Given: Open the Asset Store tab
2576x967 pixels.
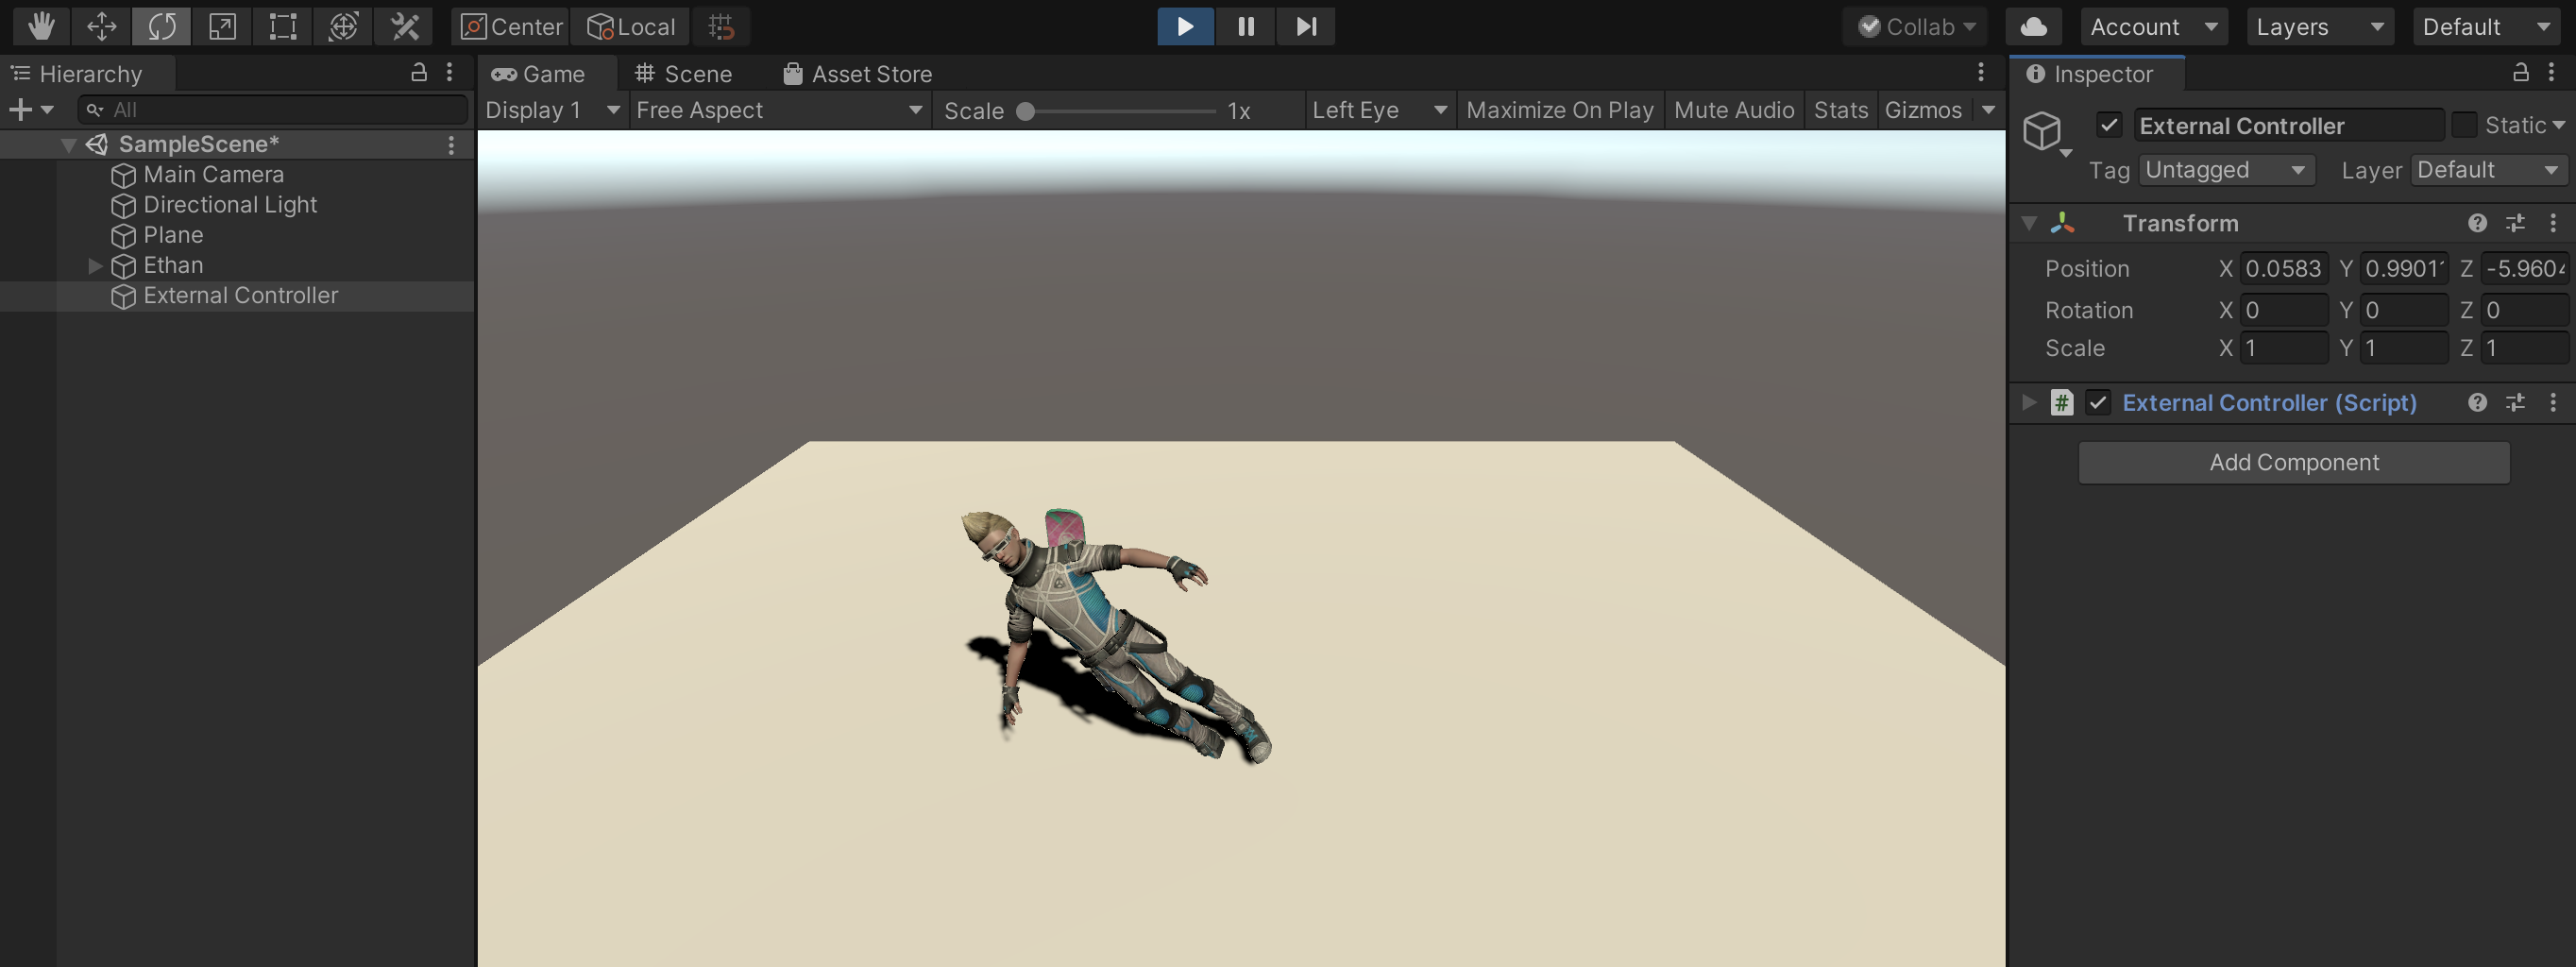Looking at the screenshot, I should (858, 74).
